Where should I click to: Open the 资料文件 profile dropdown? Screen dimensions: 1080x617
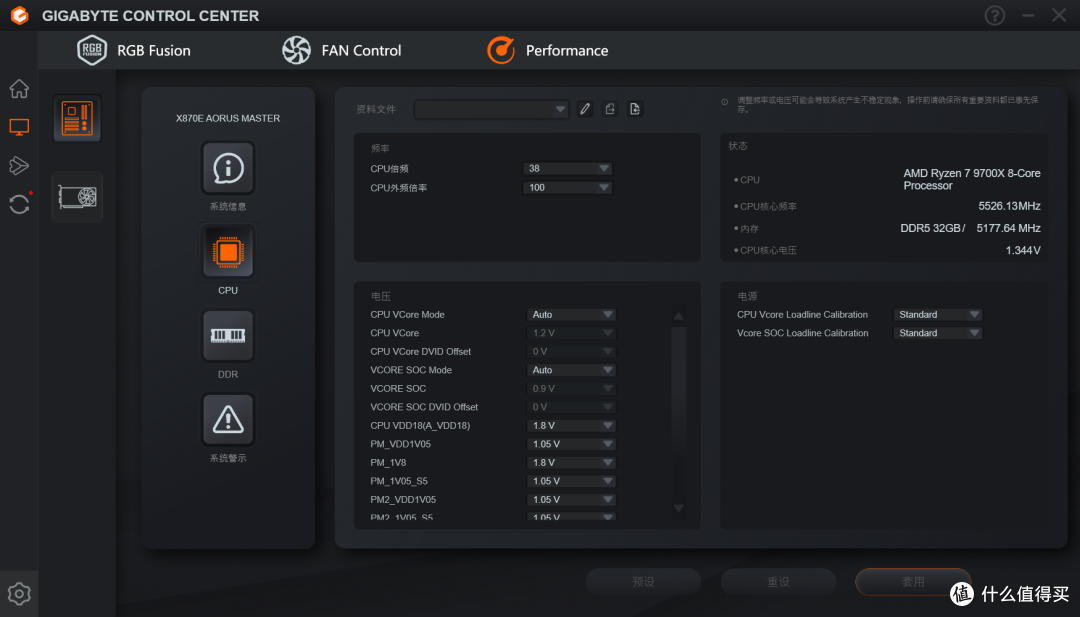(491, 109)
